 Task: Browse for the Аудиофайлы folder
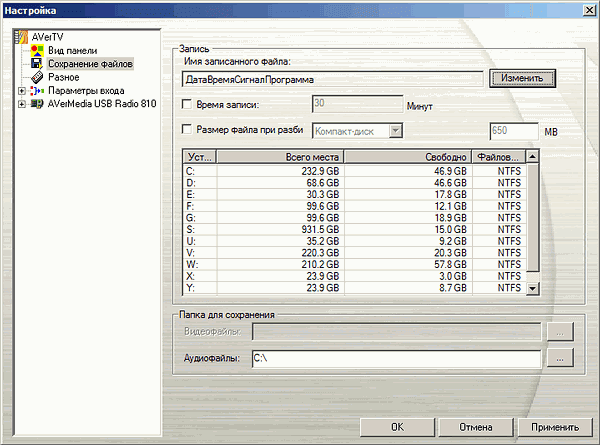560,359
